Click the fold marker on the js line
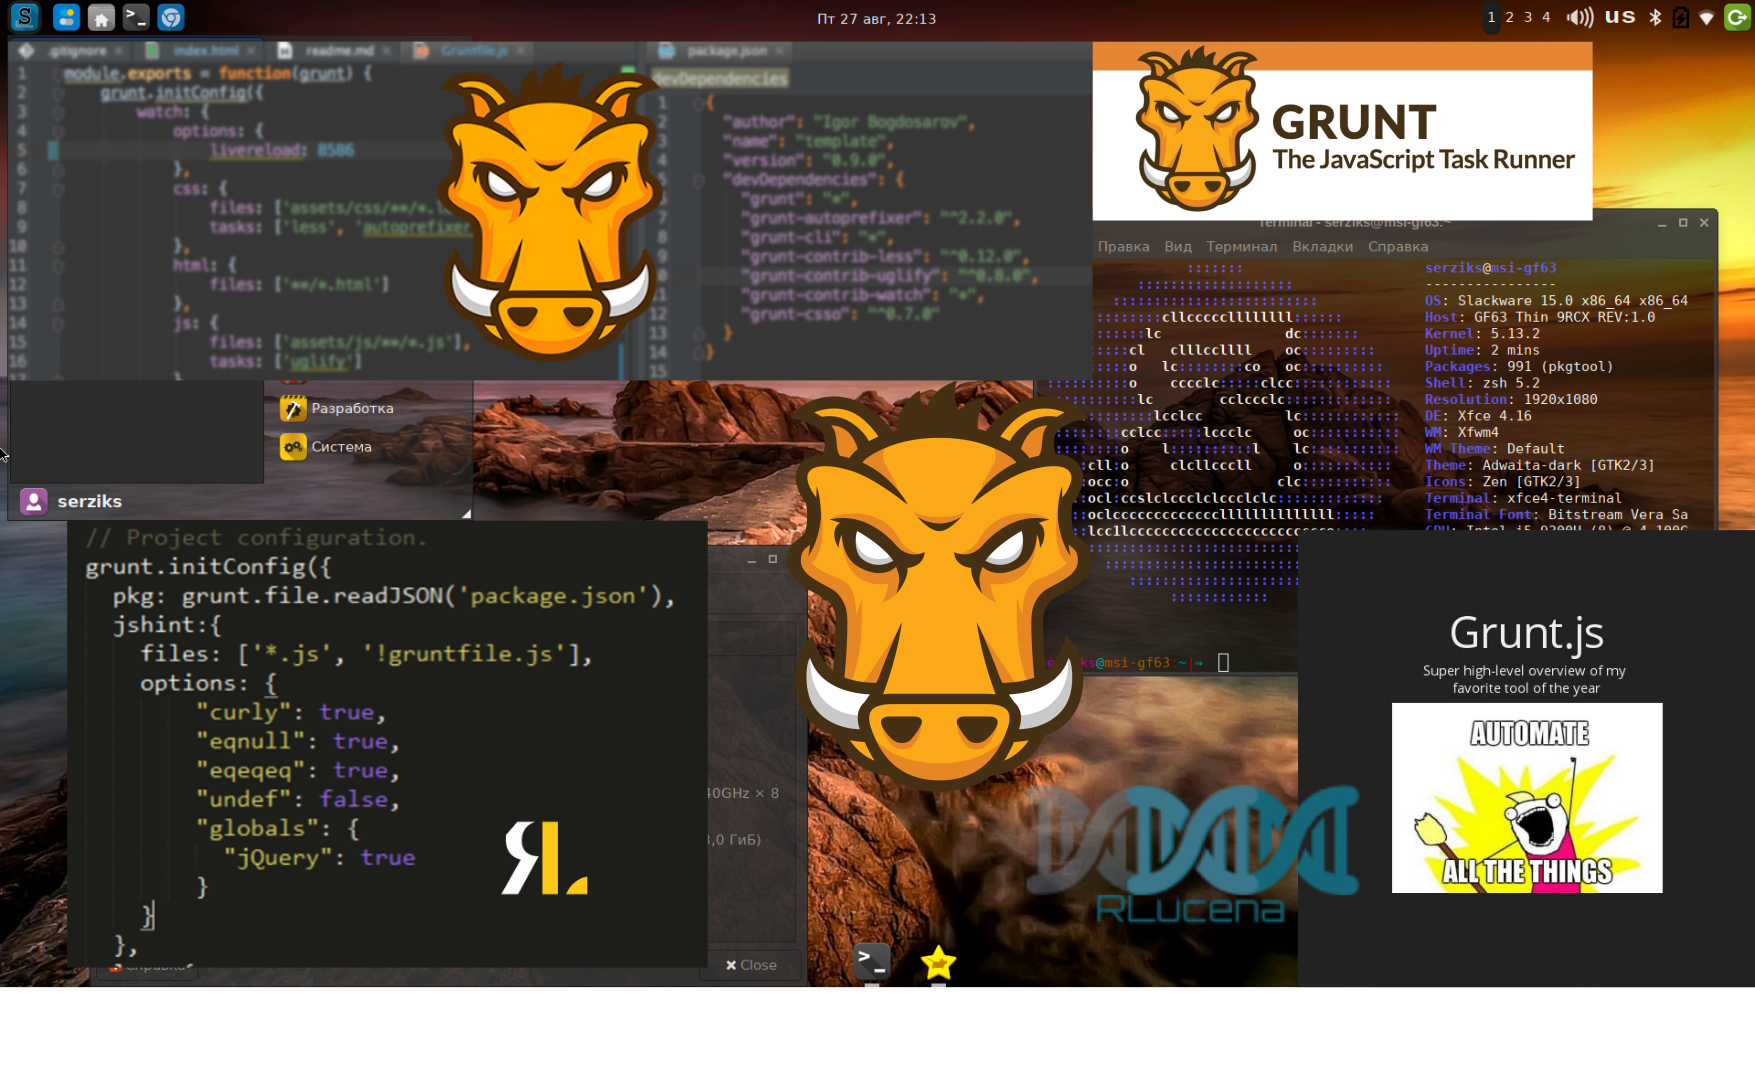1755x1080 pixels. 57,323
